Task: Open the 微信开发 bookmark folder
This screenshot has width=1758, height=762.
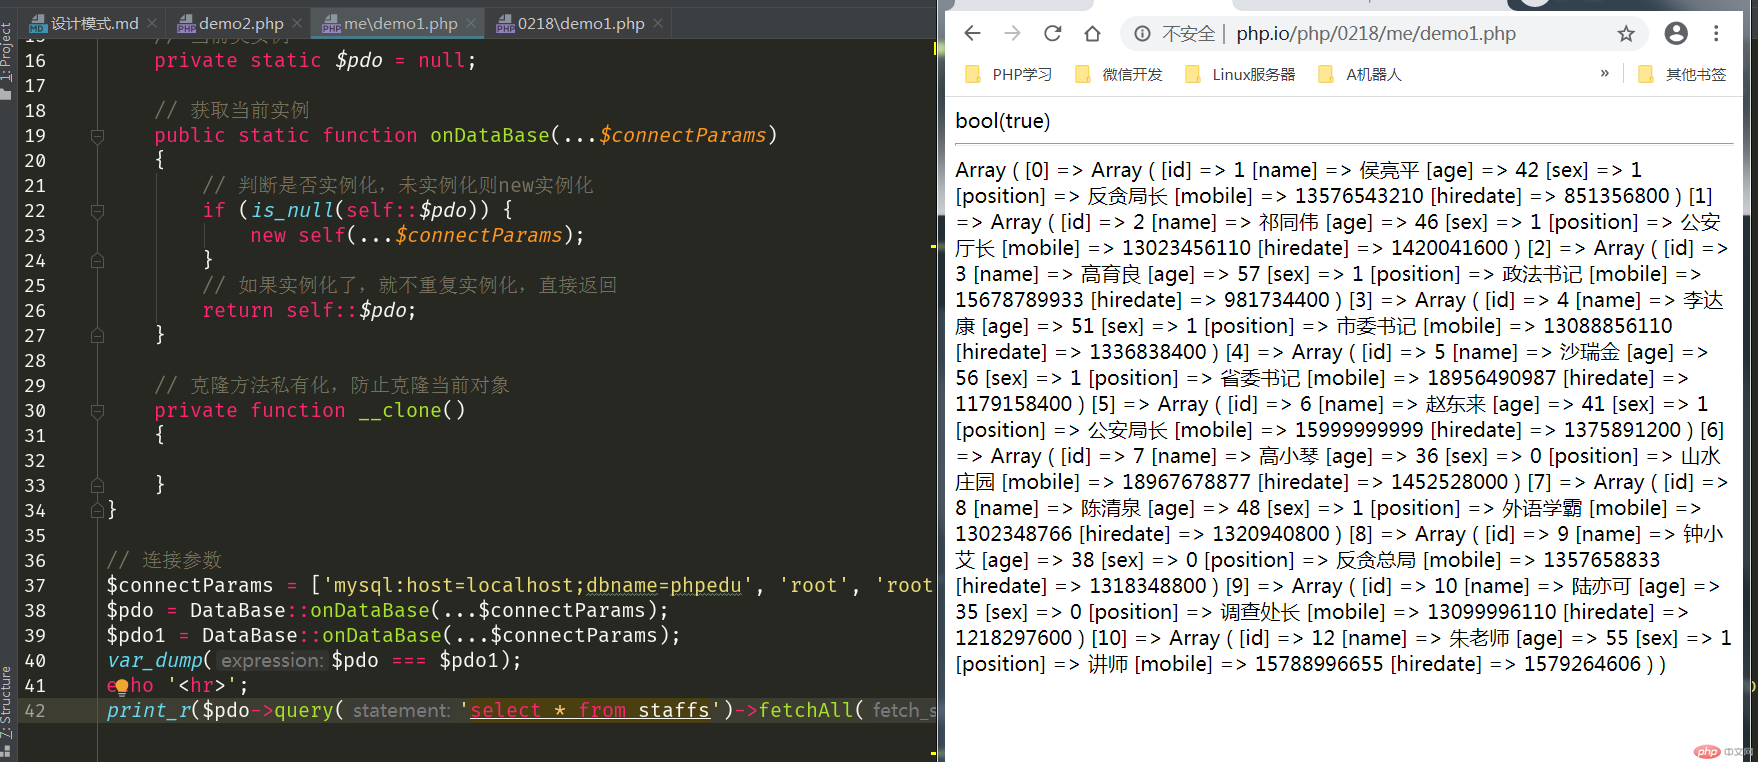Action: coord(1118,75)
